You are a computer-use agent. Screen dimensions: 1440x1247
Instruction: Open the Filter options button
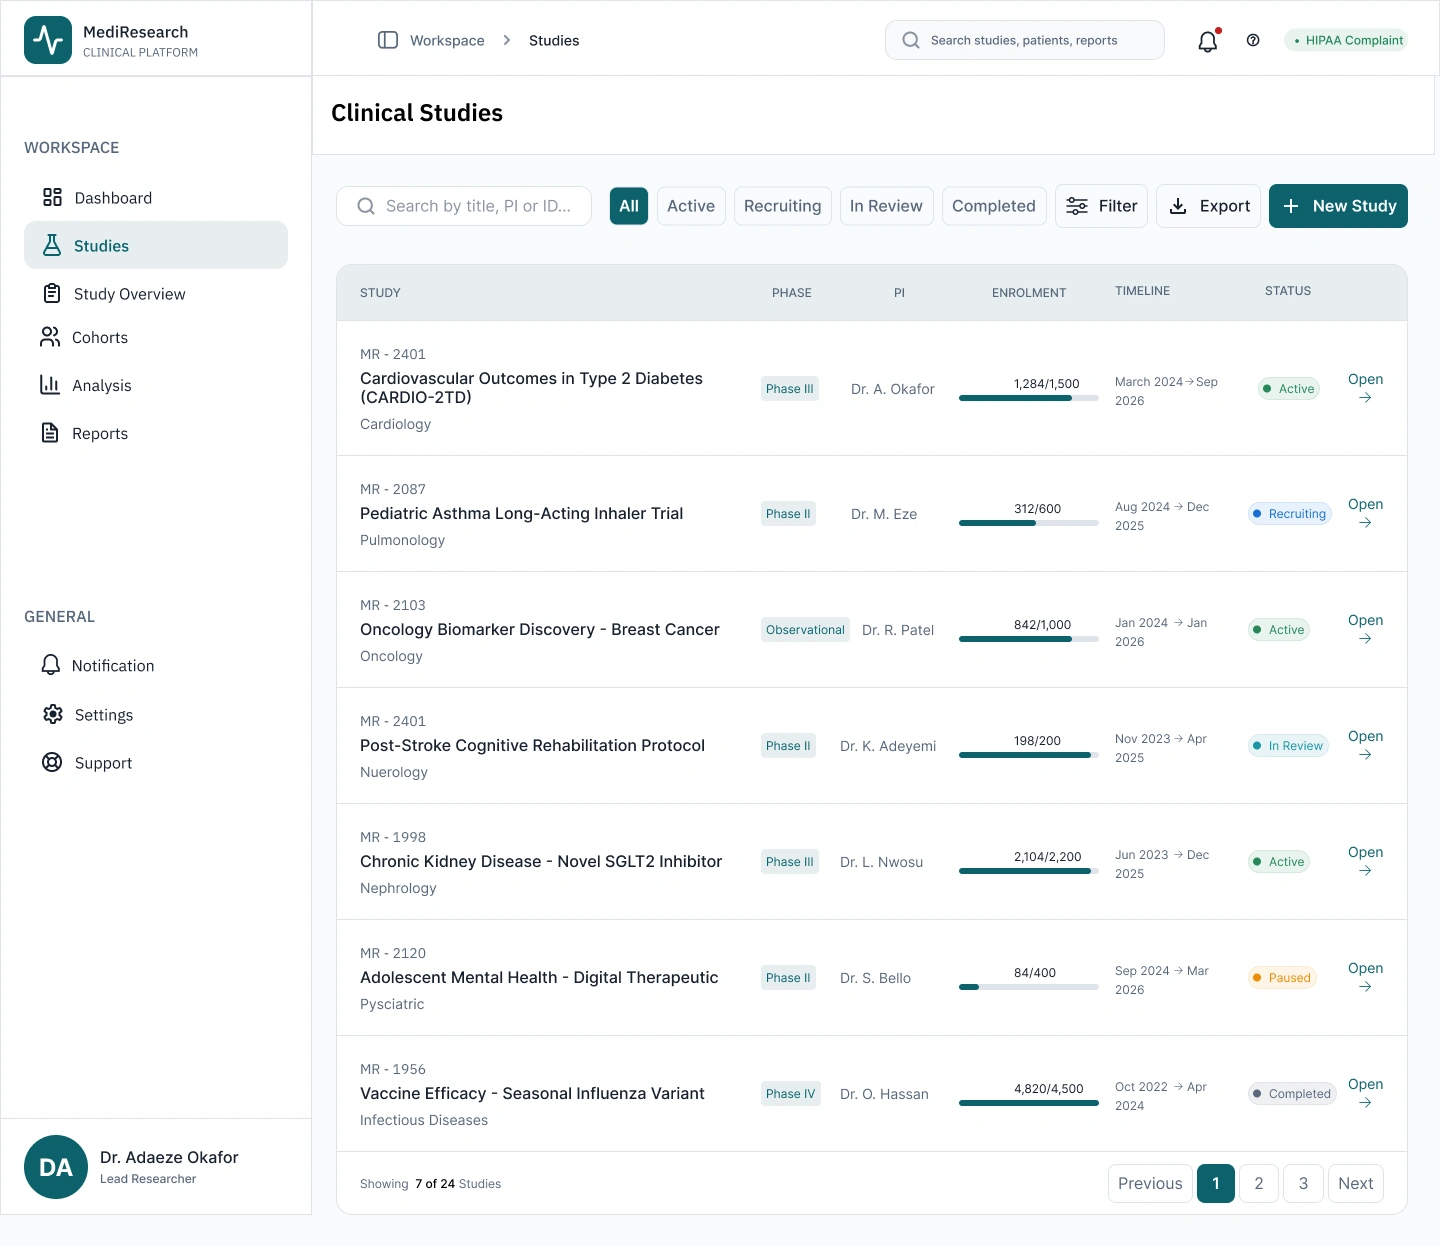1101,206
